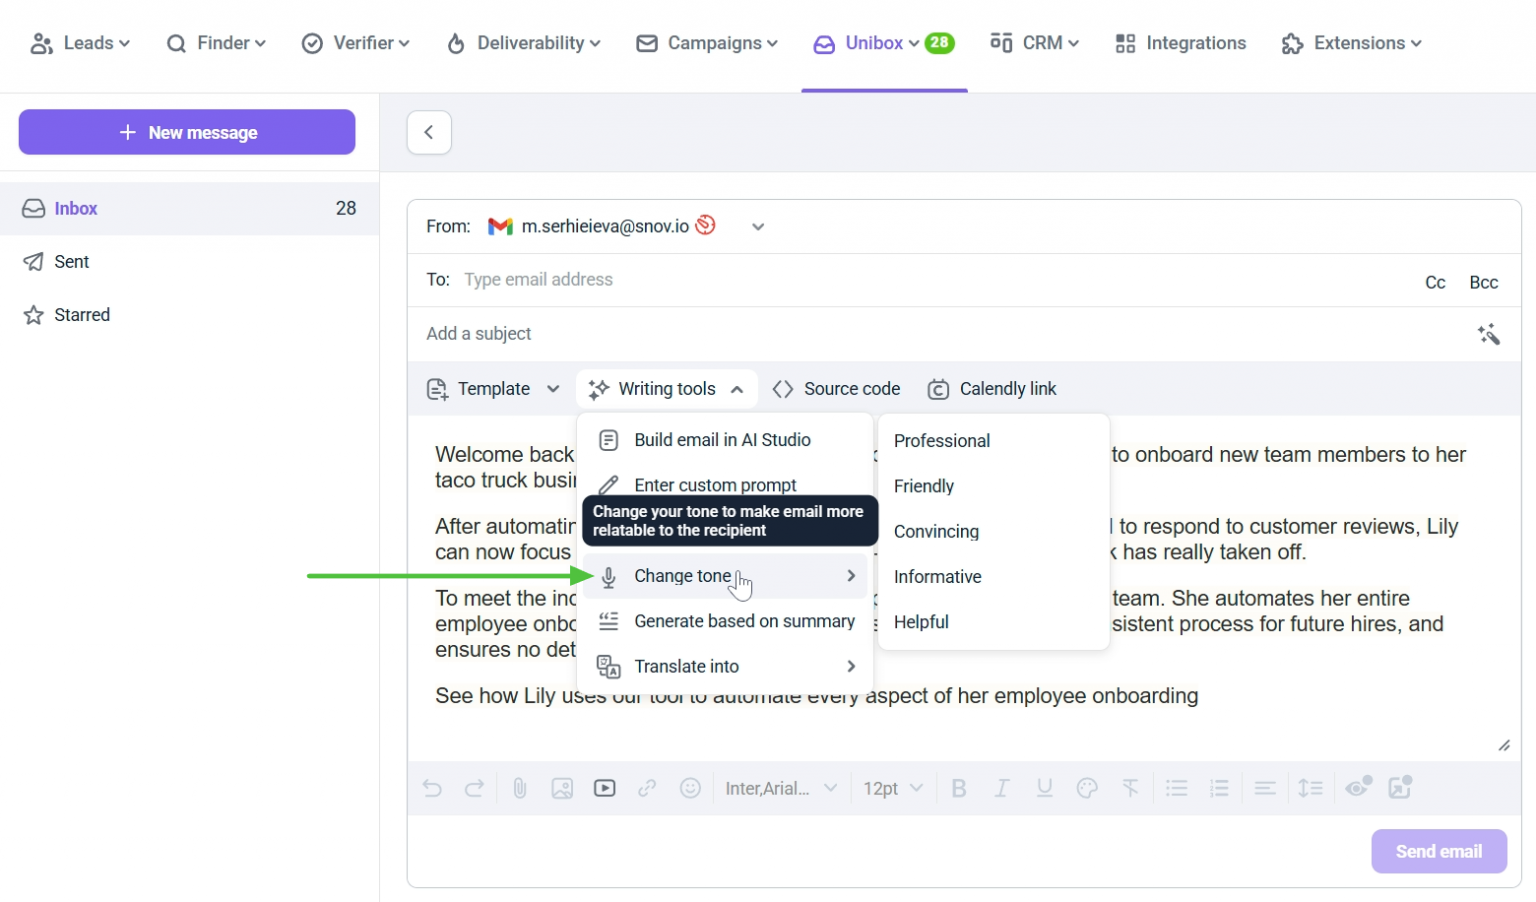This screenshot has width=1536, height=902.
Task: Choose the Professional tone
Action: pos(942,441)
